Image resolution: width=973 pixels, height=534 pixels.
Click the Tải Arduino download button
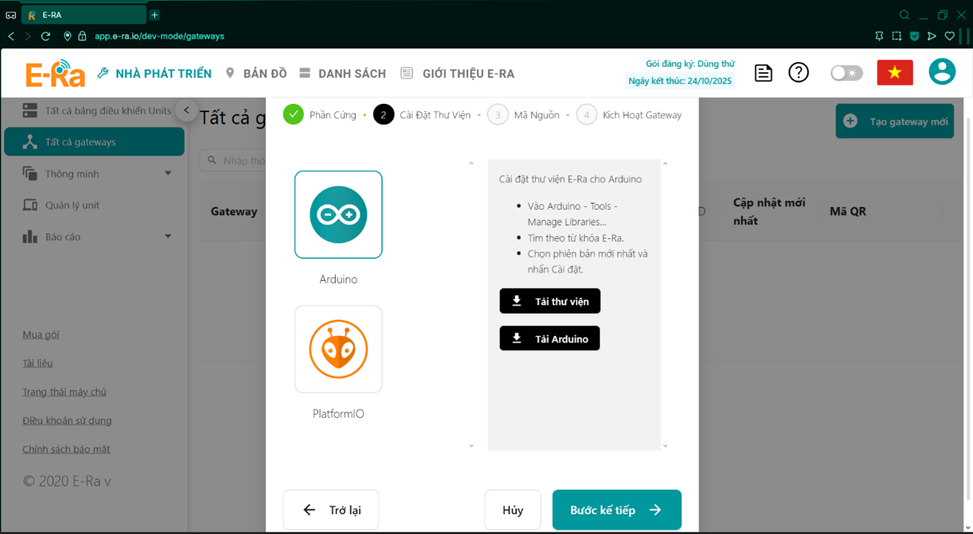click(550, 339)
